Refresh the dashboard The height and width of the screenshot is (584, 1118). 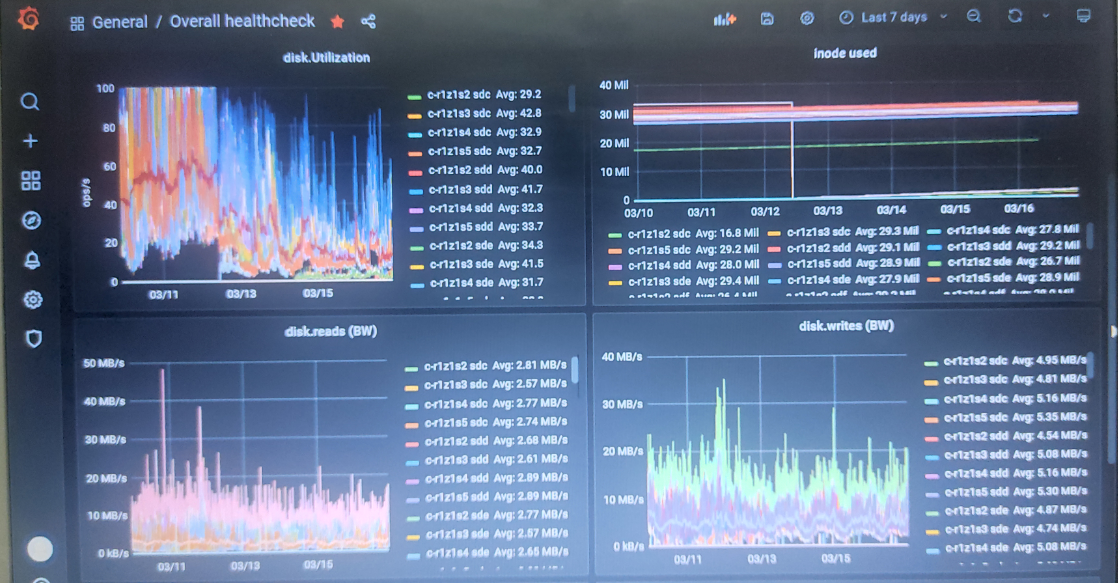click(x=1015, y=16)
